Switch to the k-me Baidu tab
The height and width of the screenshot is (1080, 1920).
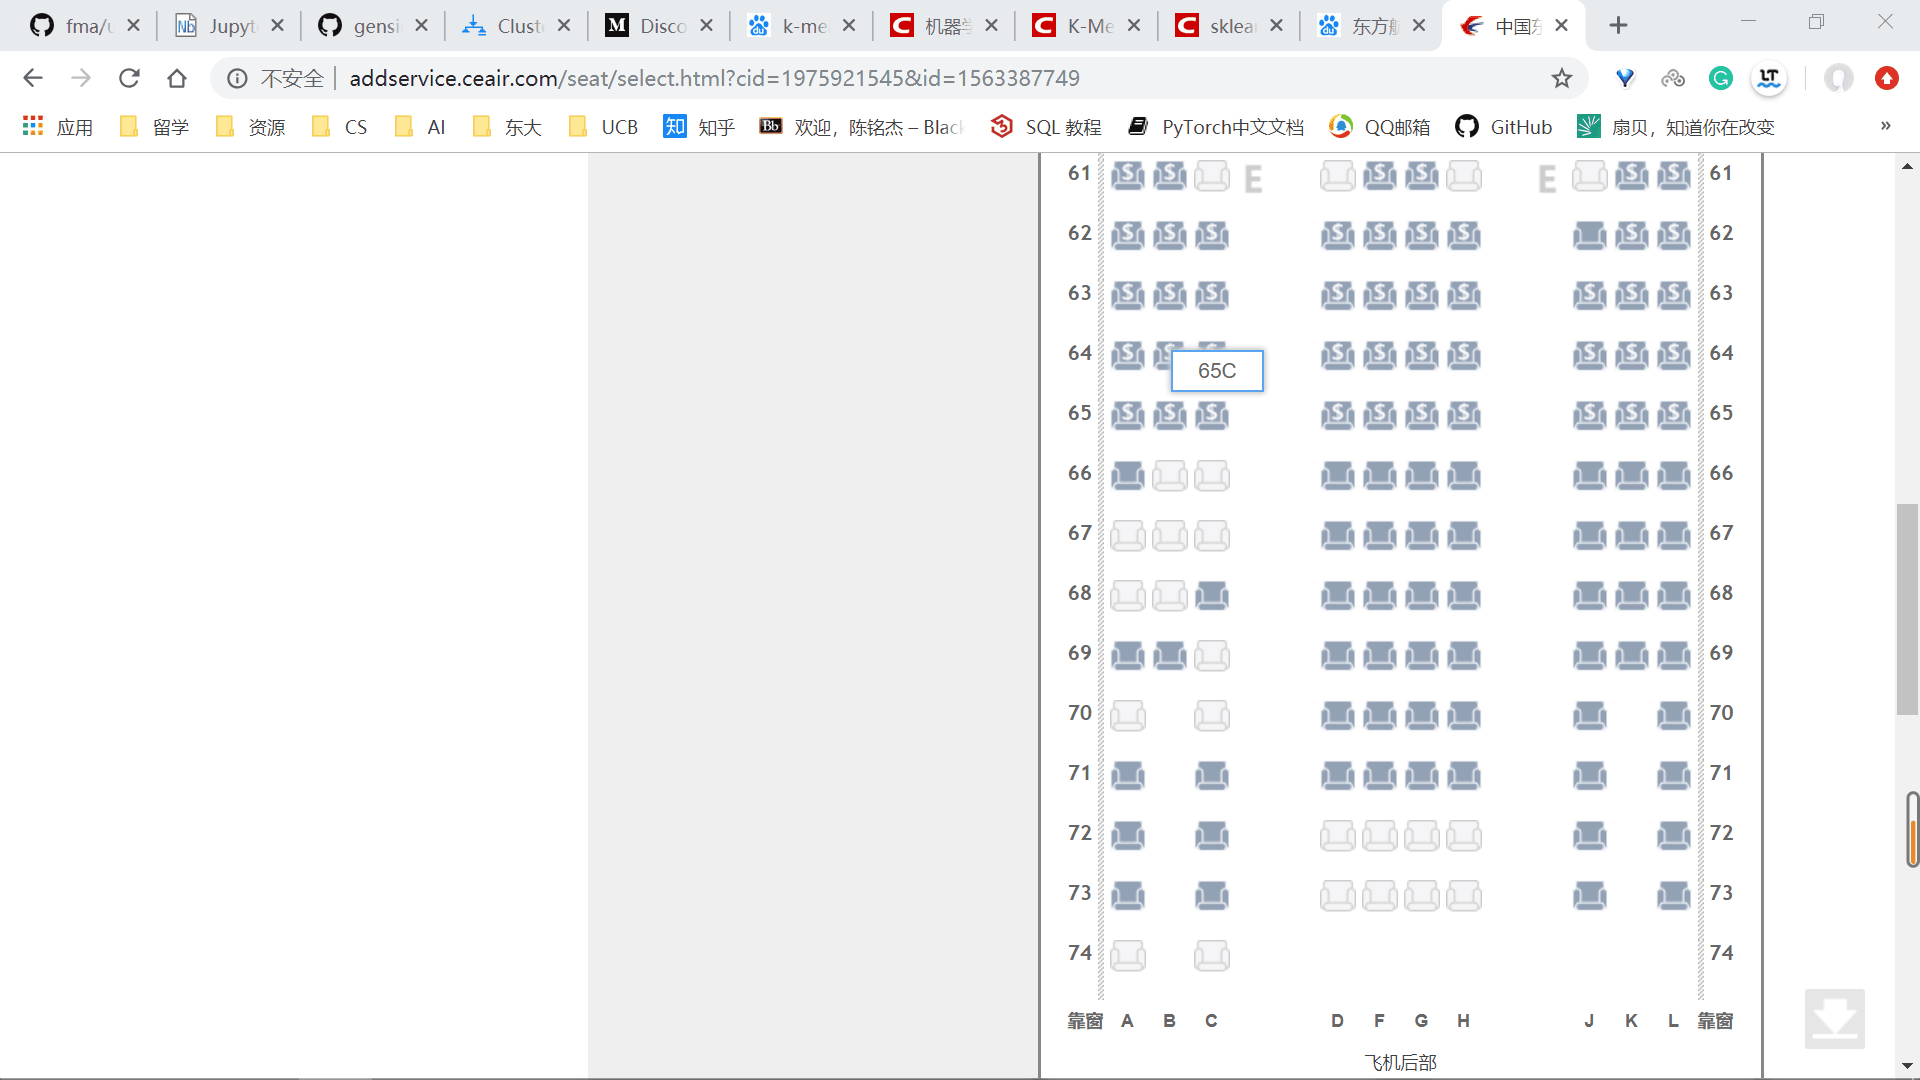click(803, 26)
